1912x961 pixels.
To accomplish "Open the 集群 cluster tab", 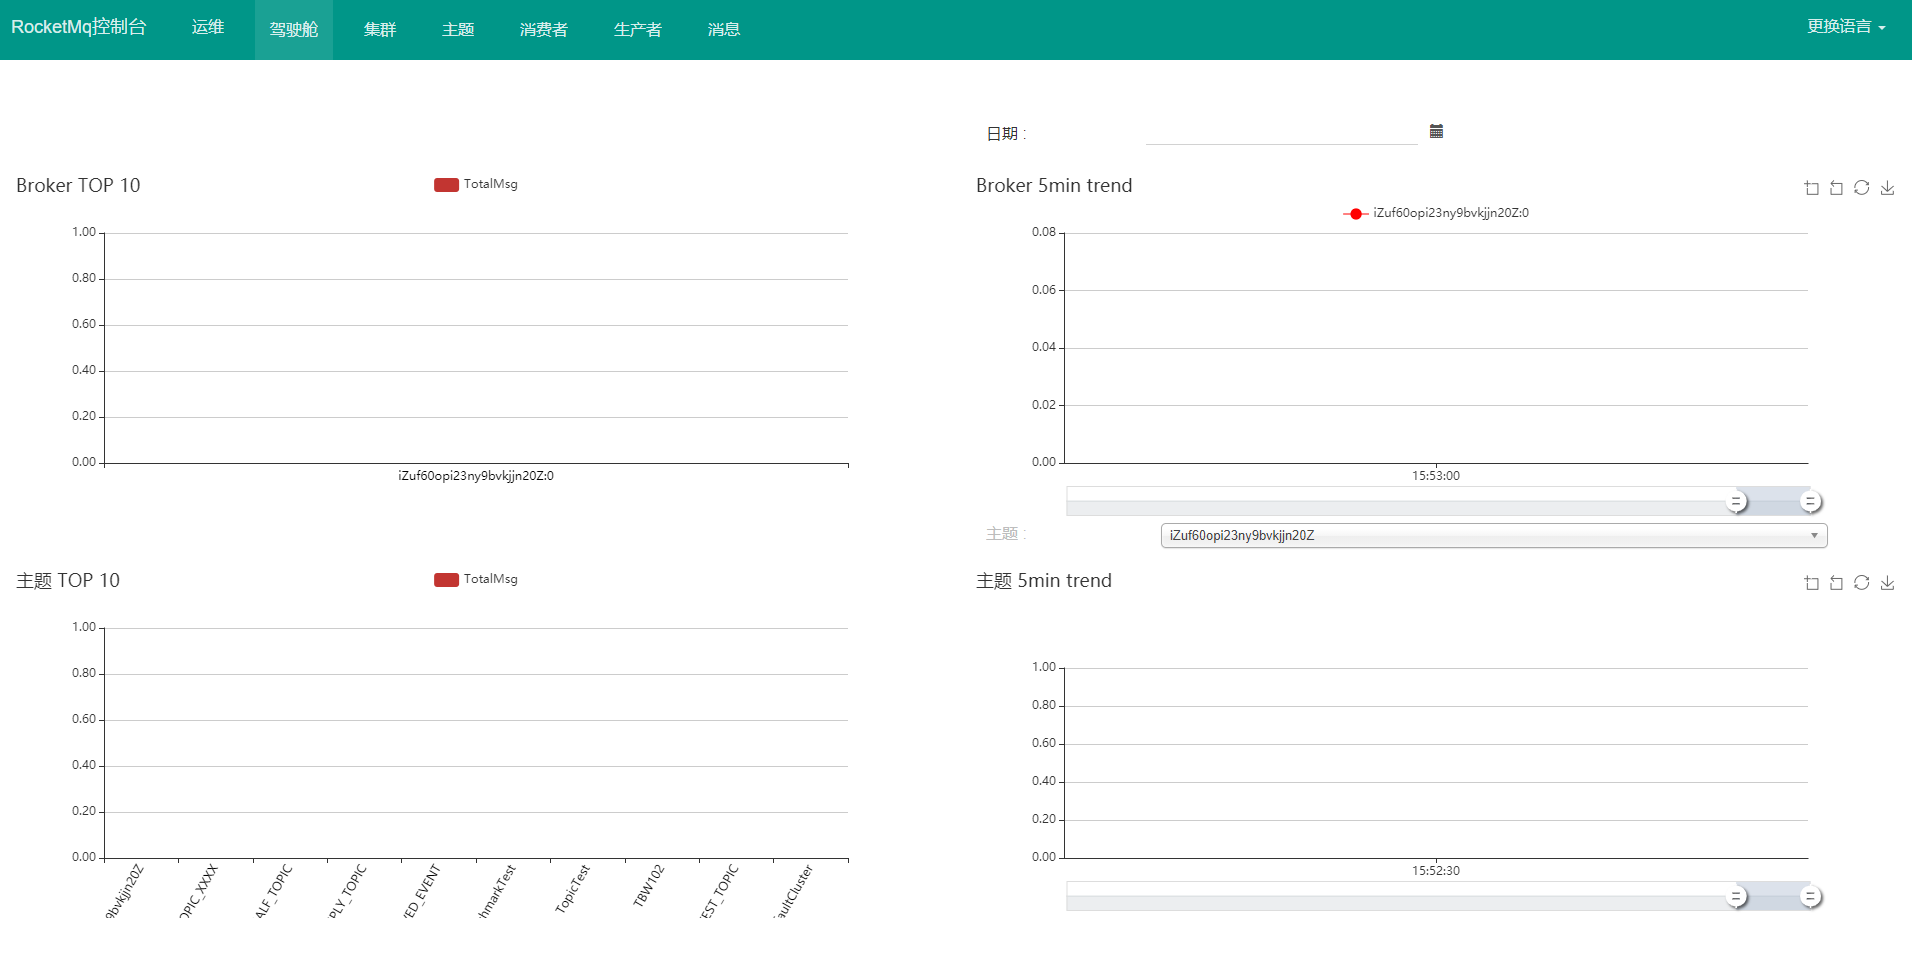I will pyautogui.click(x=380, y=30).
